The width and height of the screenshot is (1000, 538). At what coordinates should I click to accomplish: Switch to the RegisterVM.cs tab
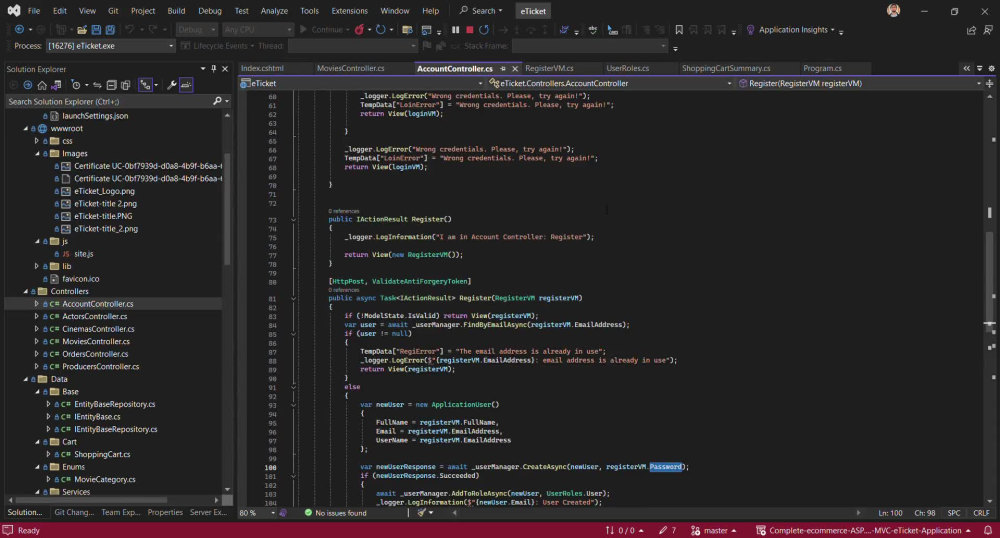549,68
